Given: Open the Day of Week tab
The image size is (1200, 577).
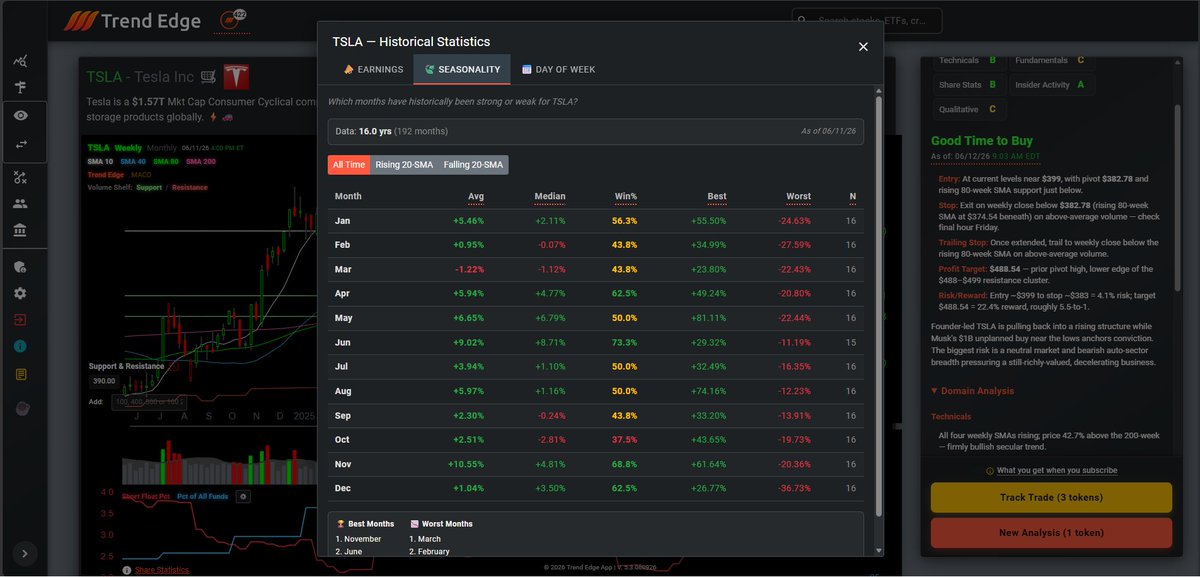Looking at the screenshot, I should [x=559, y=69].
